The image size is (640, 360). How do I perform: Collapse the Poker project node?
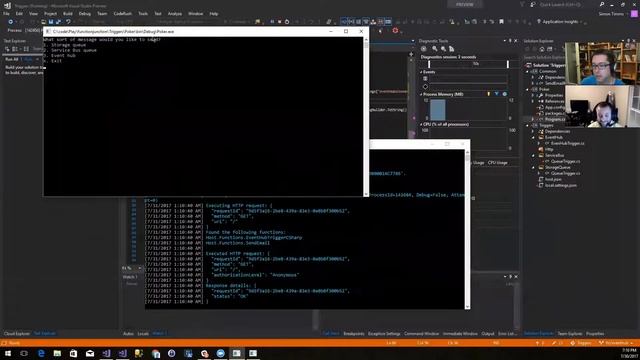pos(527,89)
